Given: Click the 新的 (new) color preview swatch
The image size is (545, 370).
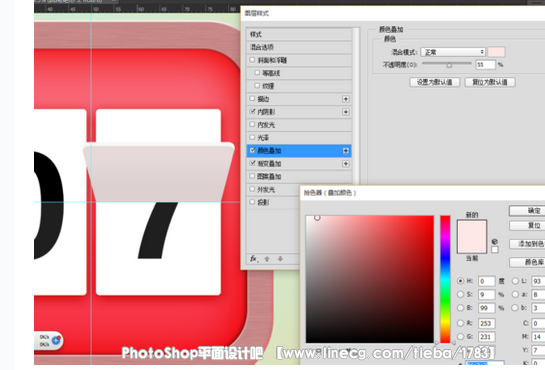Looking at the screenshot, I should click(x=472, y=228).
